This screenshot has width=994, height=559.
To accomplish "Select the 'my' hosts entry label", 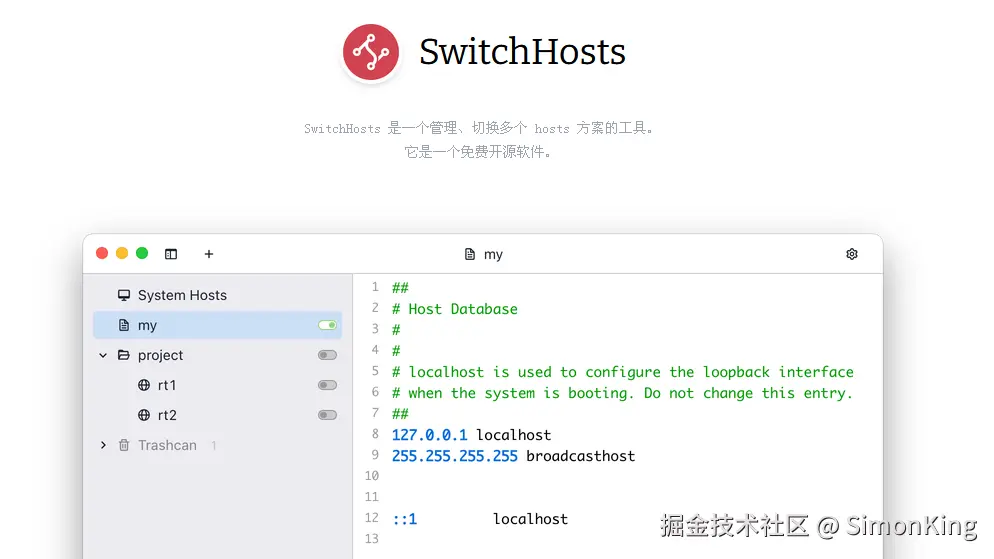I will pyautogui.click(x=147, y=326).
